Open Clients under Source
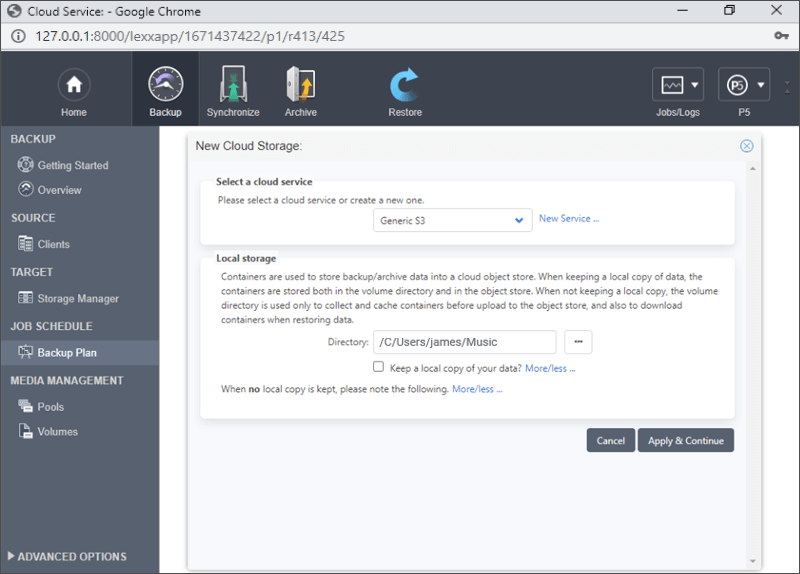The width and height of the screenshot is (800, 574). tap(54, 244)
